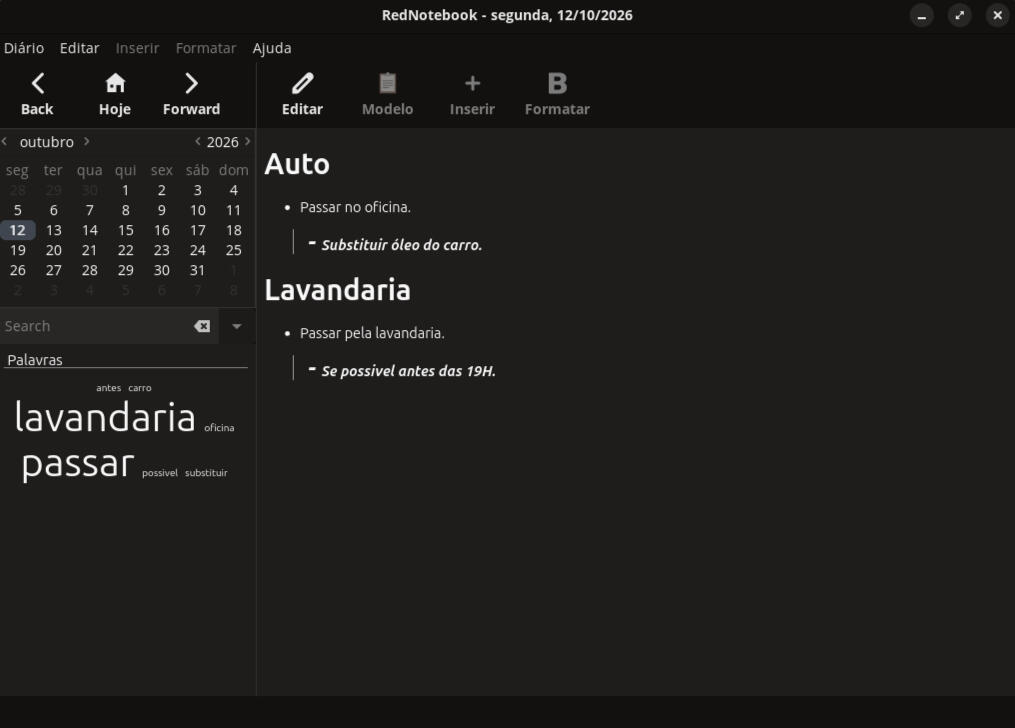Click 'Se possivel antes das 19H.' line
The image size is (1015, 728).
point(408,371)
